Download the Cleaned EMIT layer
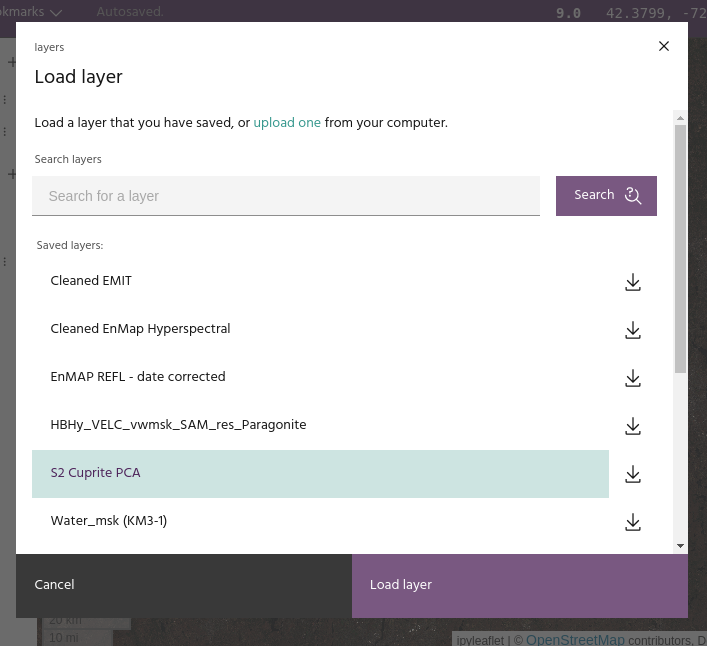The height and width of the screenshot is (646, 707). (x=632, y=282)
